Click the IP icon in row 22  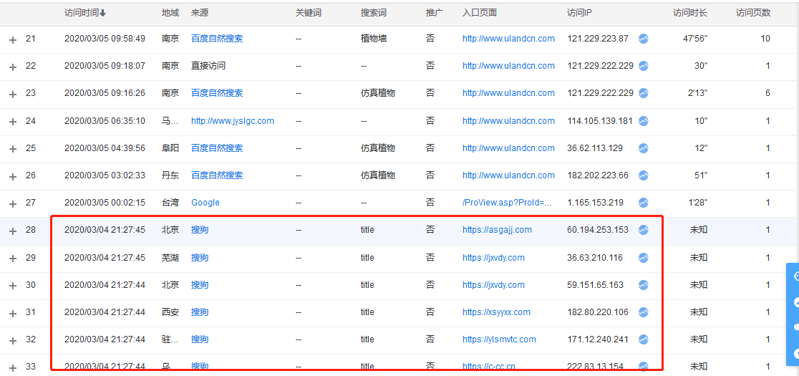pyautogui.click(x=643, y=66)
